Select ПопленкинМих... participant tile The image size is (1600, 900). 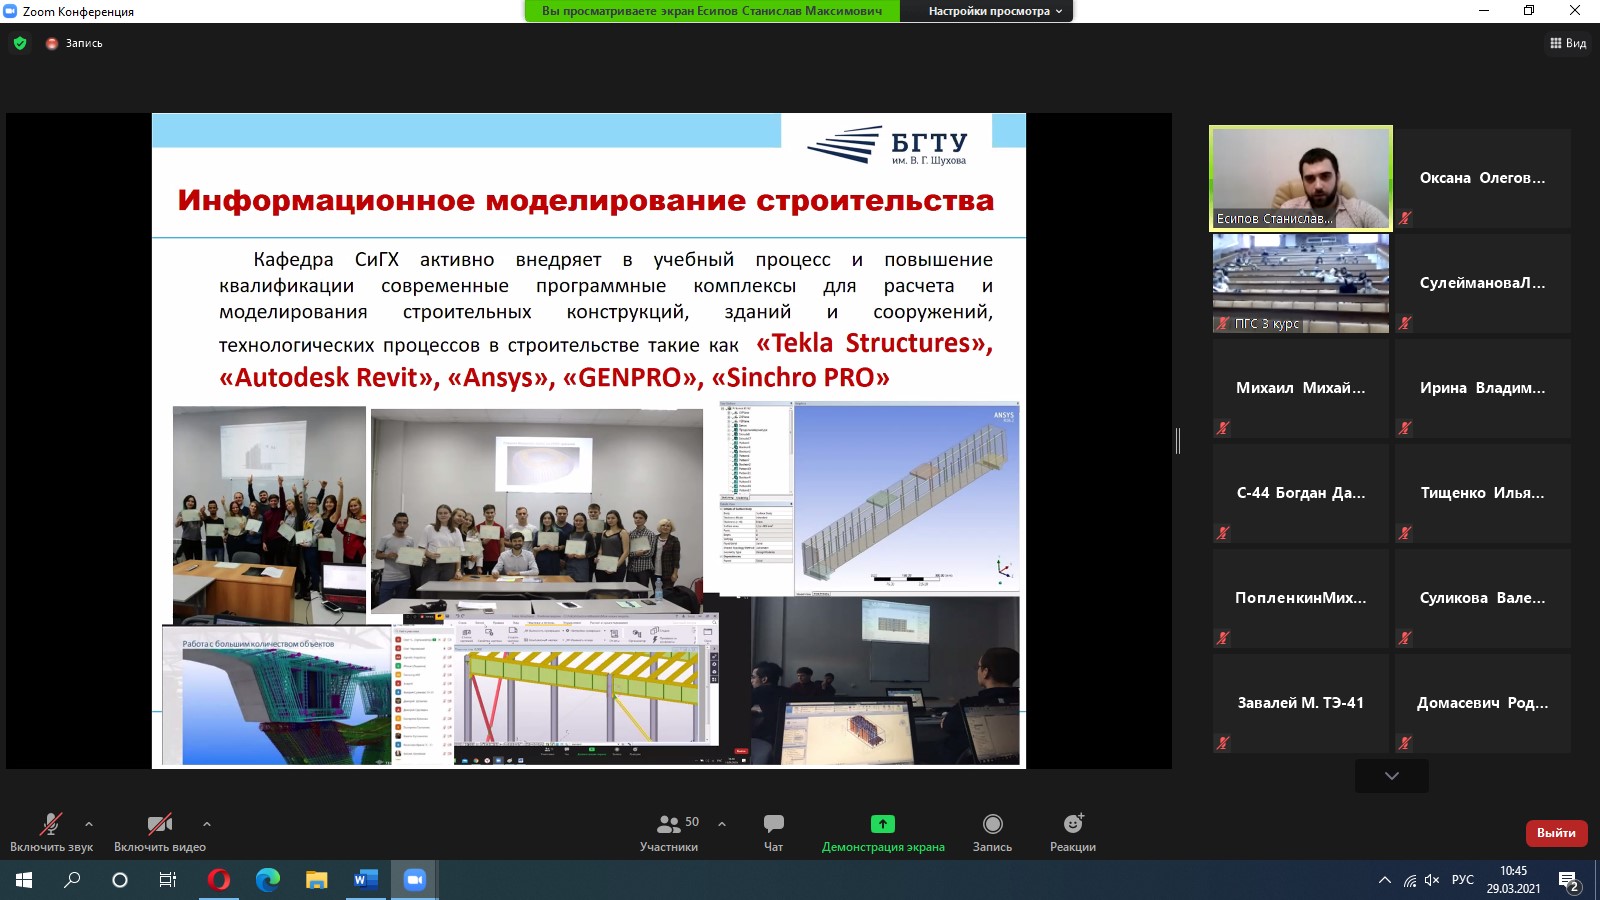tap(1301, 598)
